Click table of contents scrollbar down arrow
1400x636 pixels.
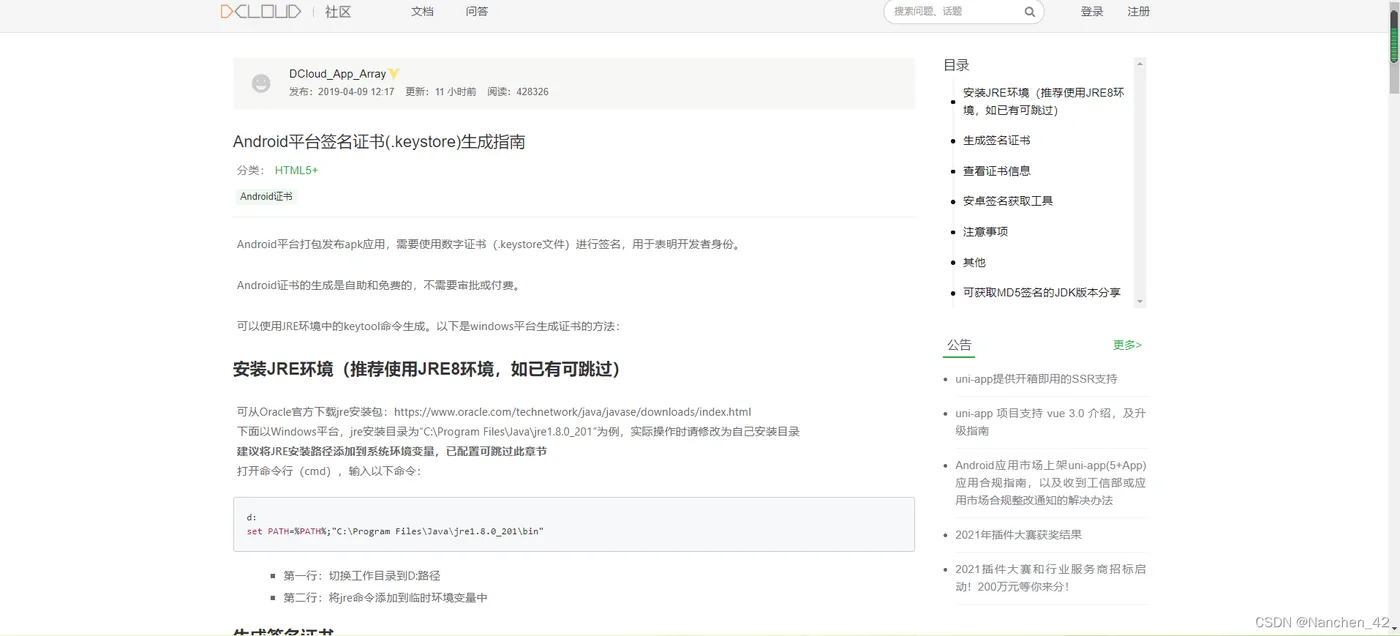1140,301
